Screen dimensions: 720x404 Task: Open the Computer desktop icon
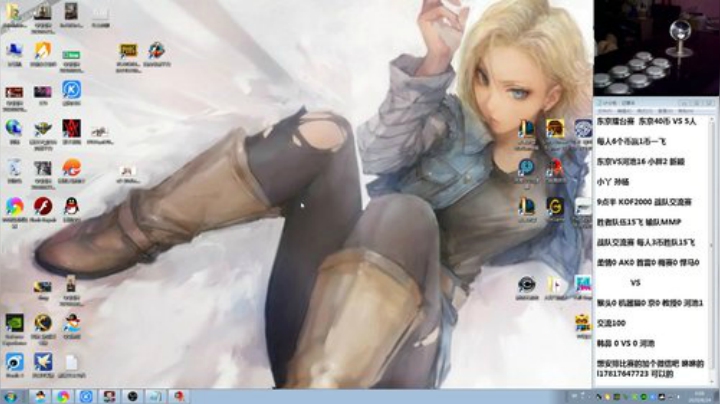click(x=14, y=50)
